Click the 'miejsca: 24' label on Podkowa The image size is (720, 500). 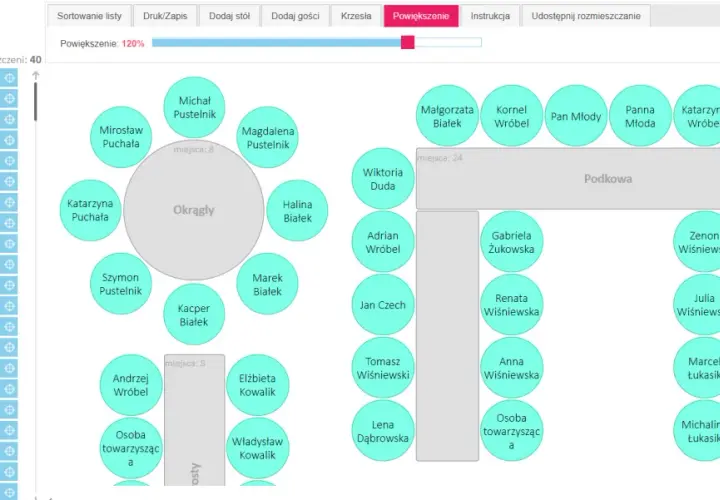coord(439,158)
